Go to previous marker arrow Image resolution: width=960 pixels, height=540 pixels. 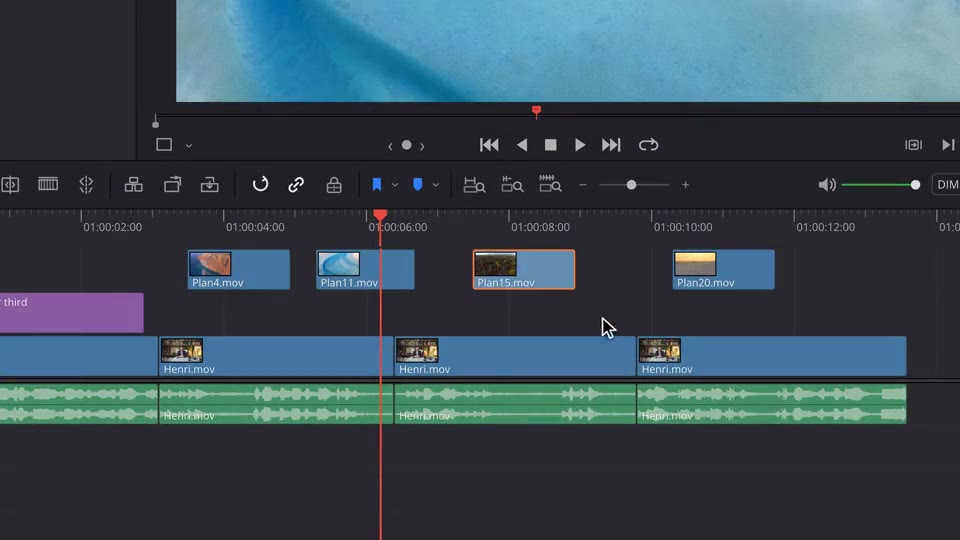pos(390,146)
